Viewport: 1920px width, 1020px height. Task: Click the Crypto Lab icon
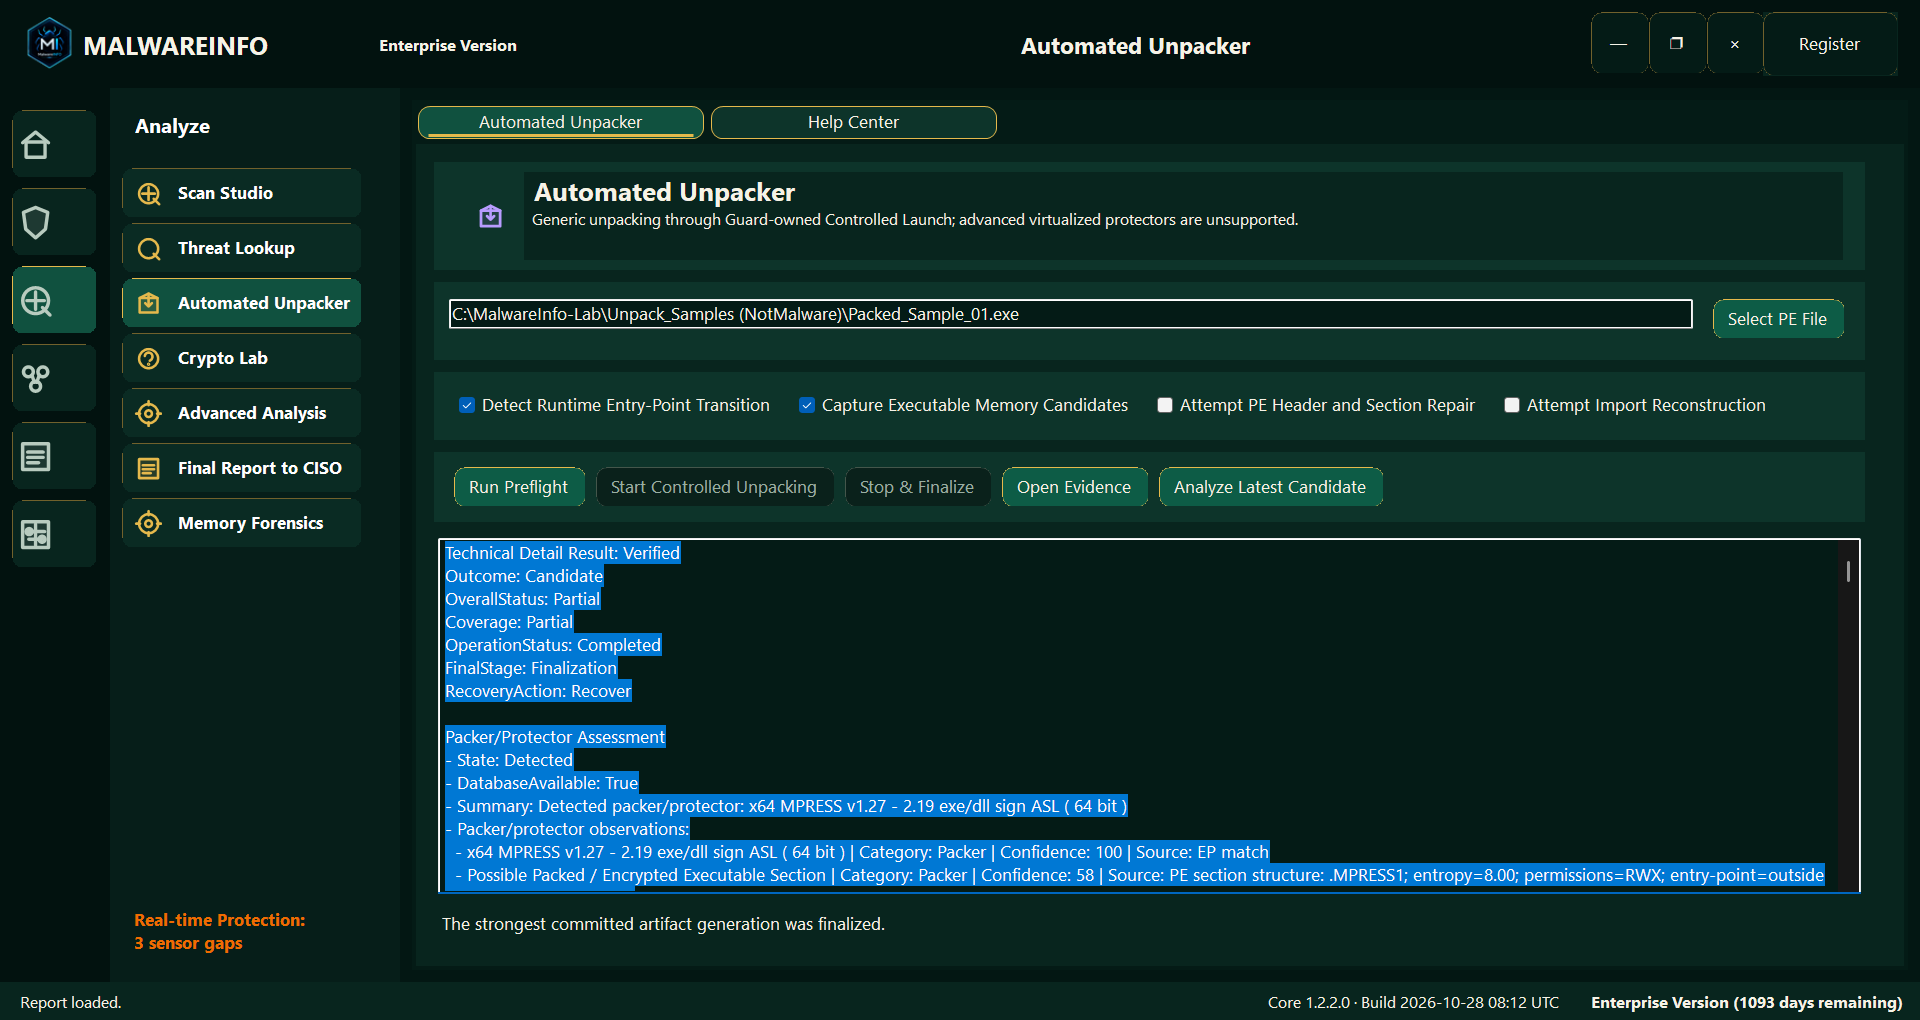[149, 358]
